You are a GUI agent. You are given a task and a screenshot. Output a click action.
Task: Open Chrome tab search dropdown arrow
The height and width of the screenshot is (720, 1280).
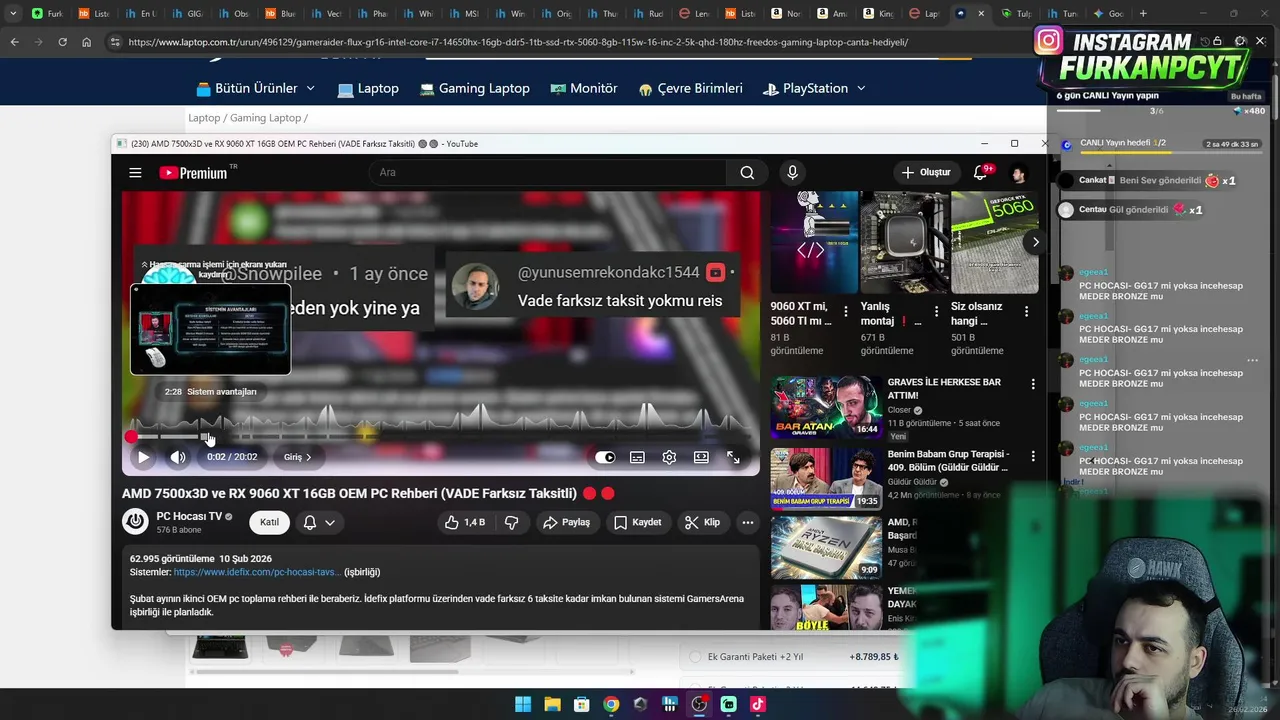coord(12,14)
